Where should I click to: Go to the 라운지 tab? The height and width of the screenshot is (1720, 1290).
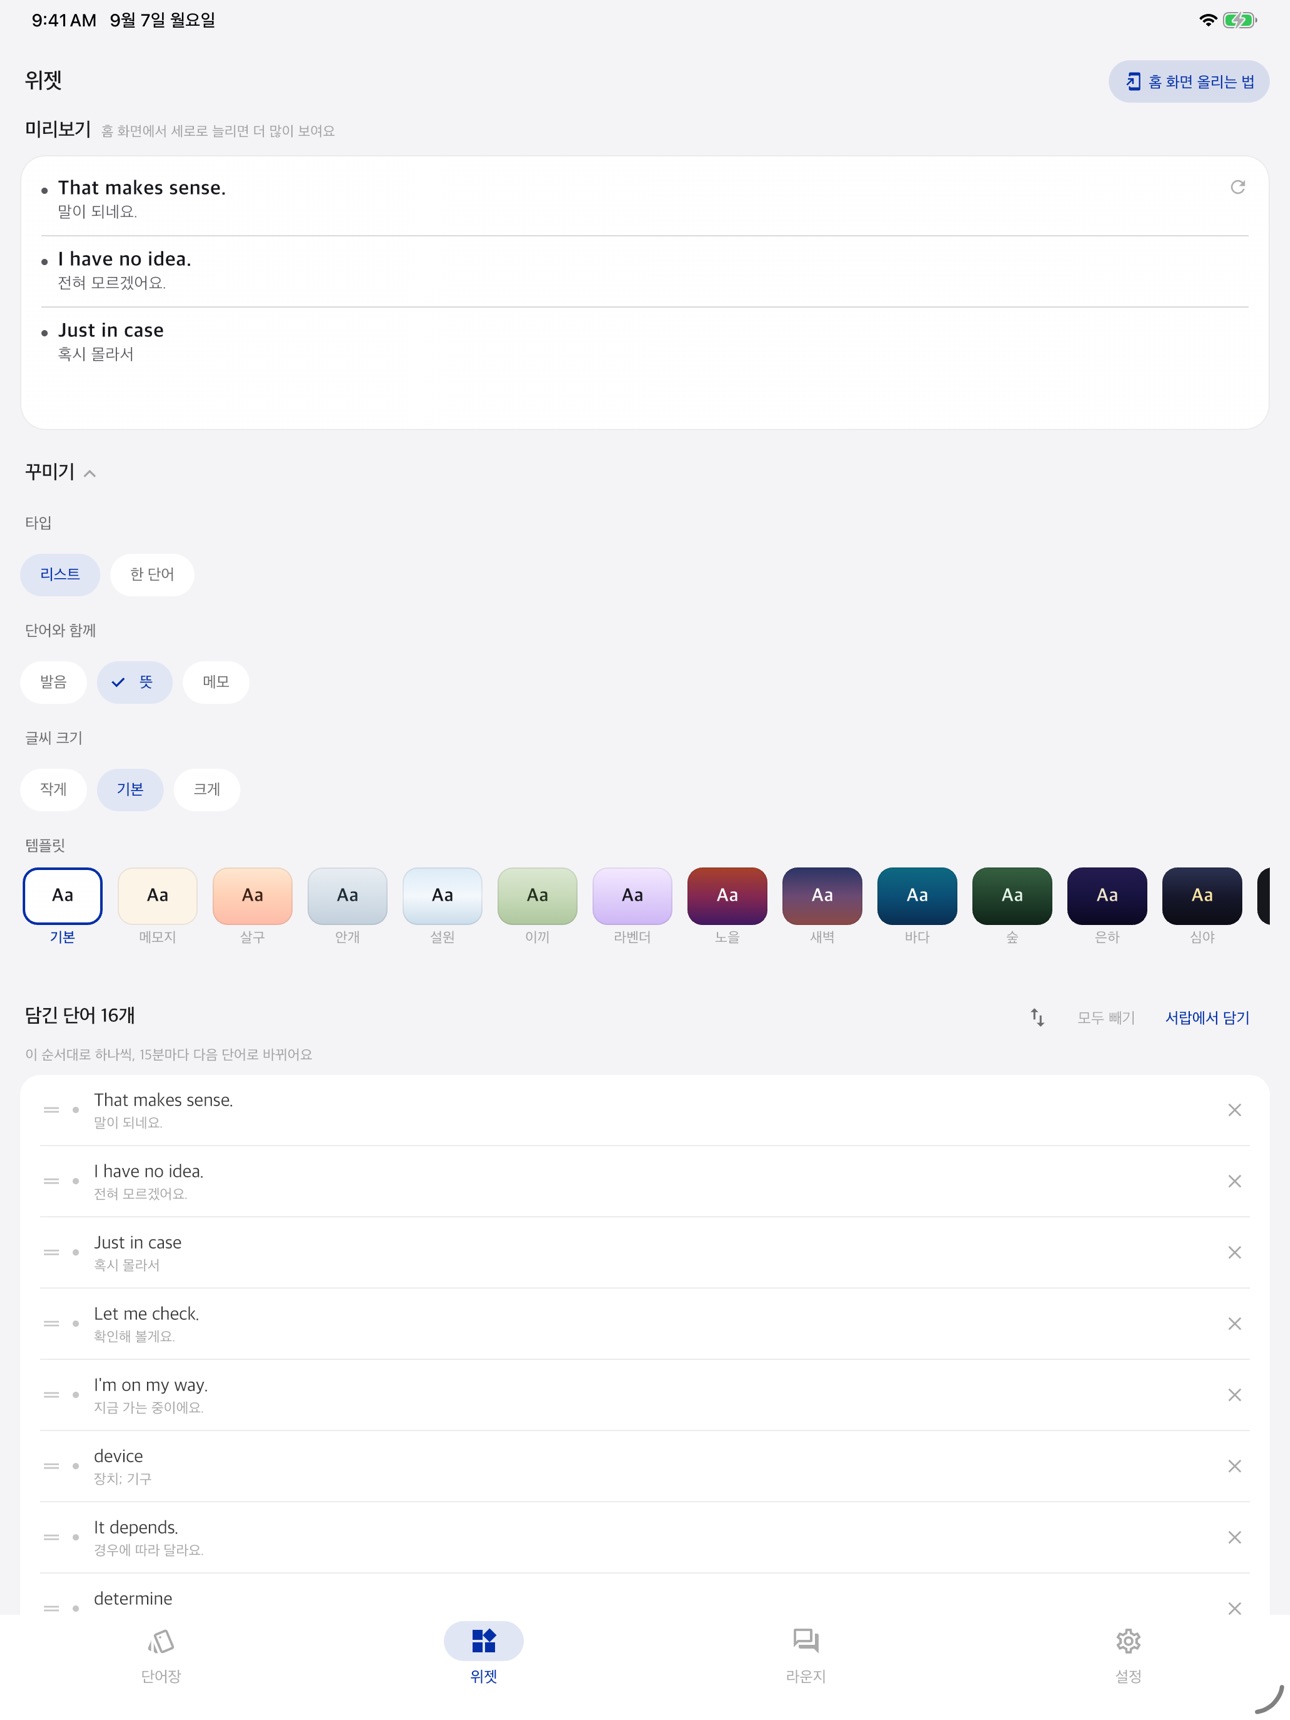pos(806,1656)
